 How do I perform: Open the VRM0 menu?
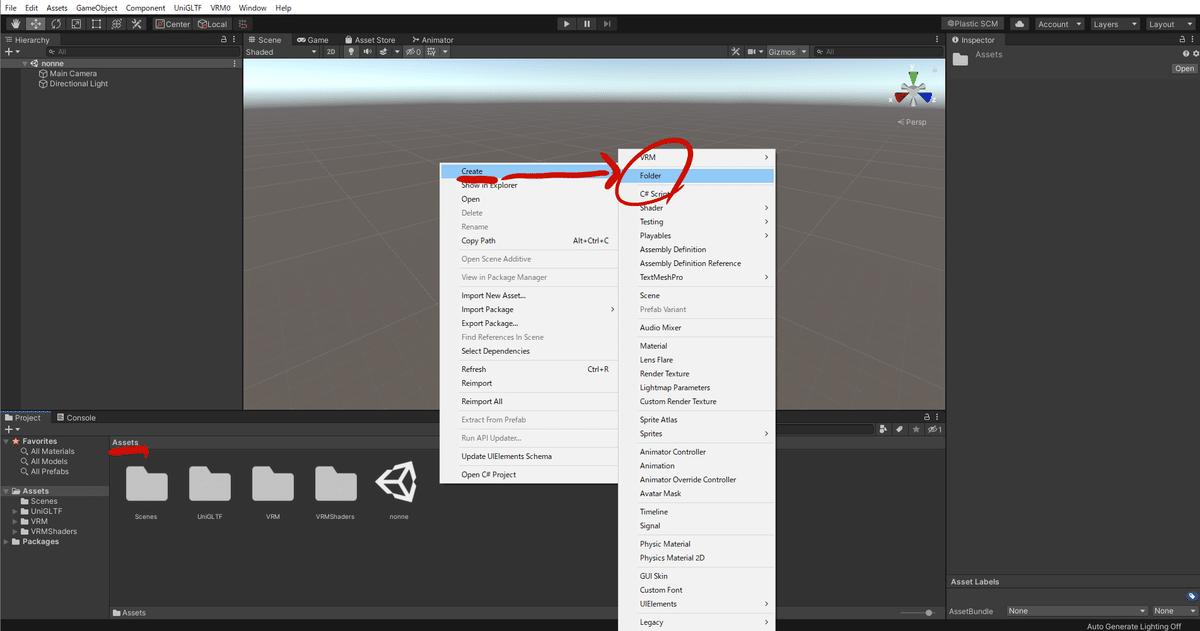click(220, 7)
